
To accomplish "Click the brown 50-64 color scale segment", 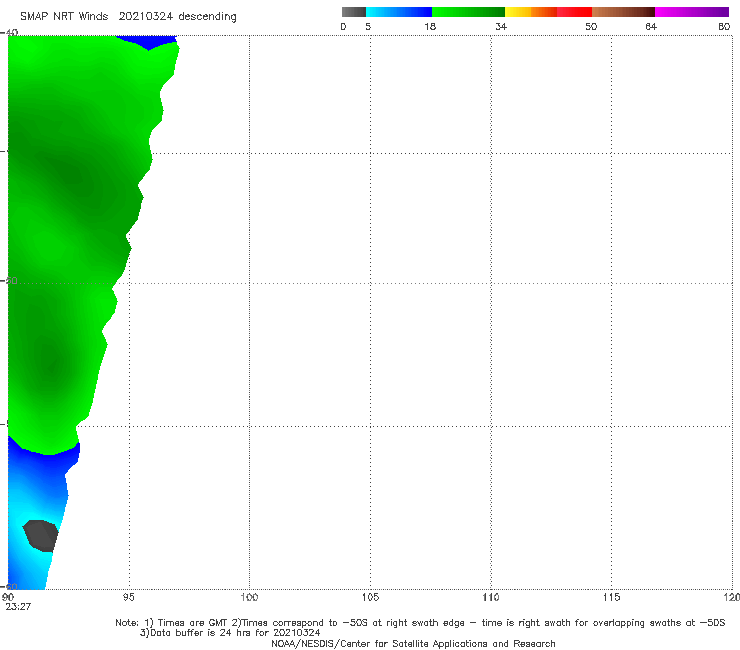I will point(623,12).
